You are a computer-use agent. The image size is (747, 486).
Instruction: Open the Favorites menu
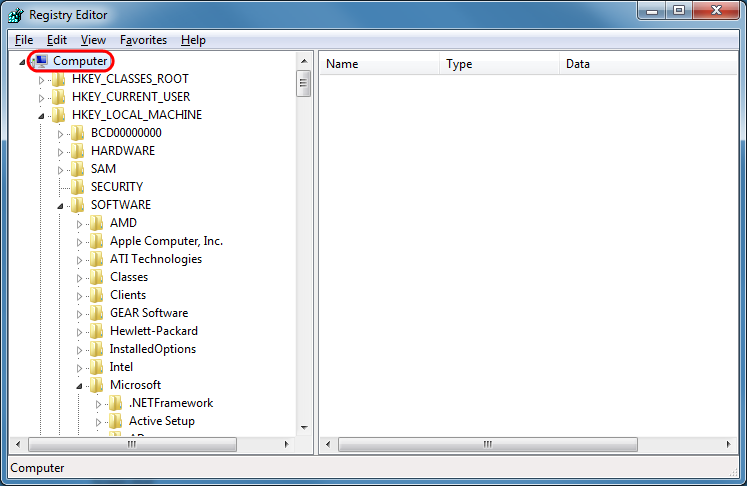click(143, 40)
